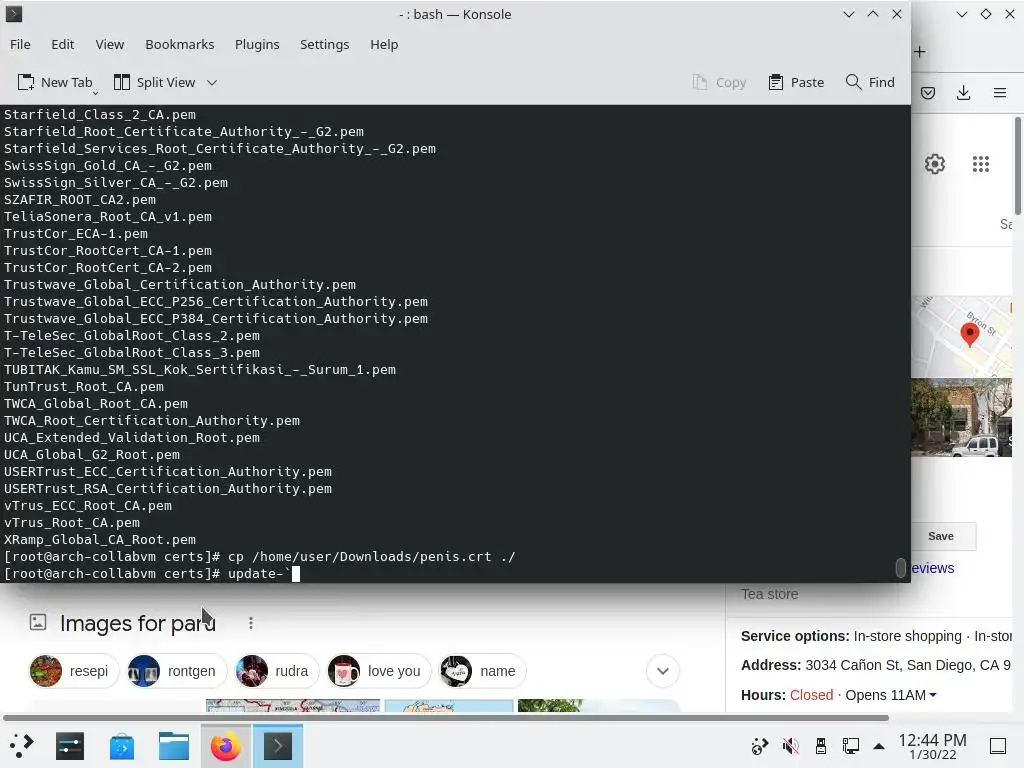The width and height of the screenshot is (1024, 768).
Task: Click the removable devices tray icon
Action: [x=821, y=746]
